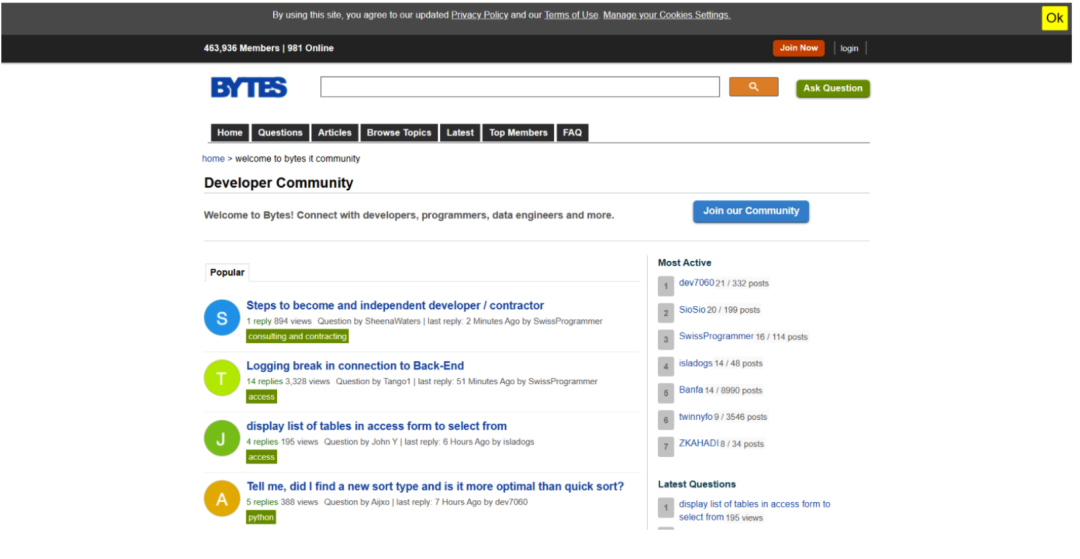Screen dimensions: 1080x559
Task: Open twinnyfo profile link
Action: point(696,416)
